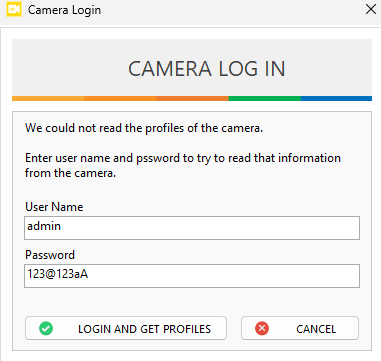The height and width of the screenshot is (361, 381).
Task: Focus the User Name field containing admin
Action: point(192,228)
